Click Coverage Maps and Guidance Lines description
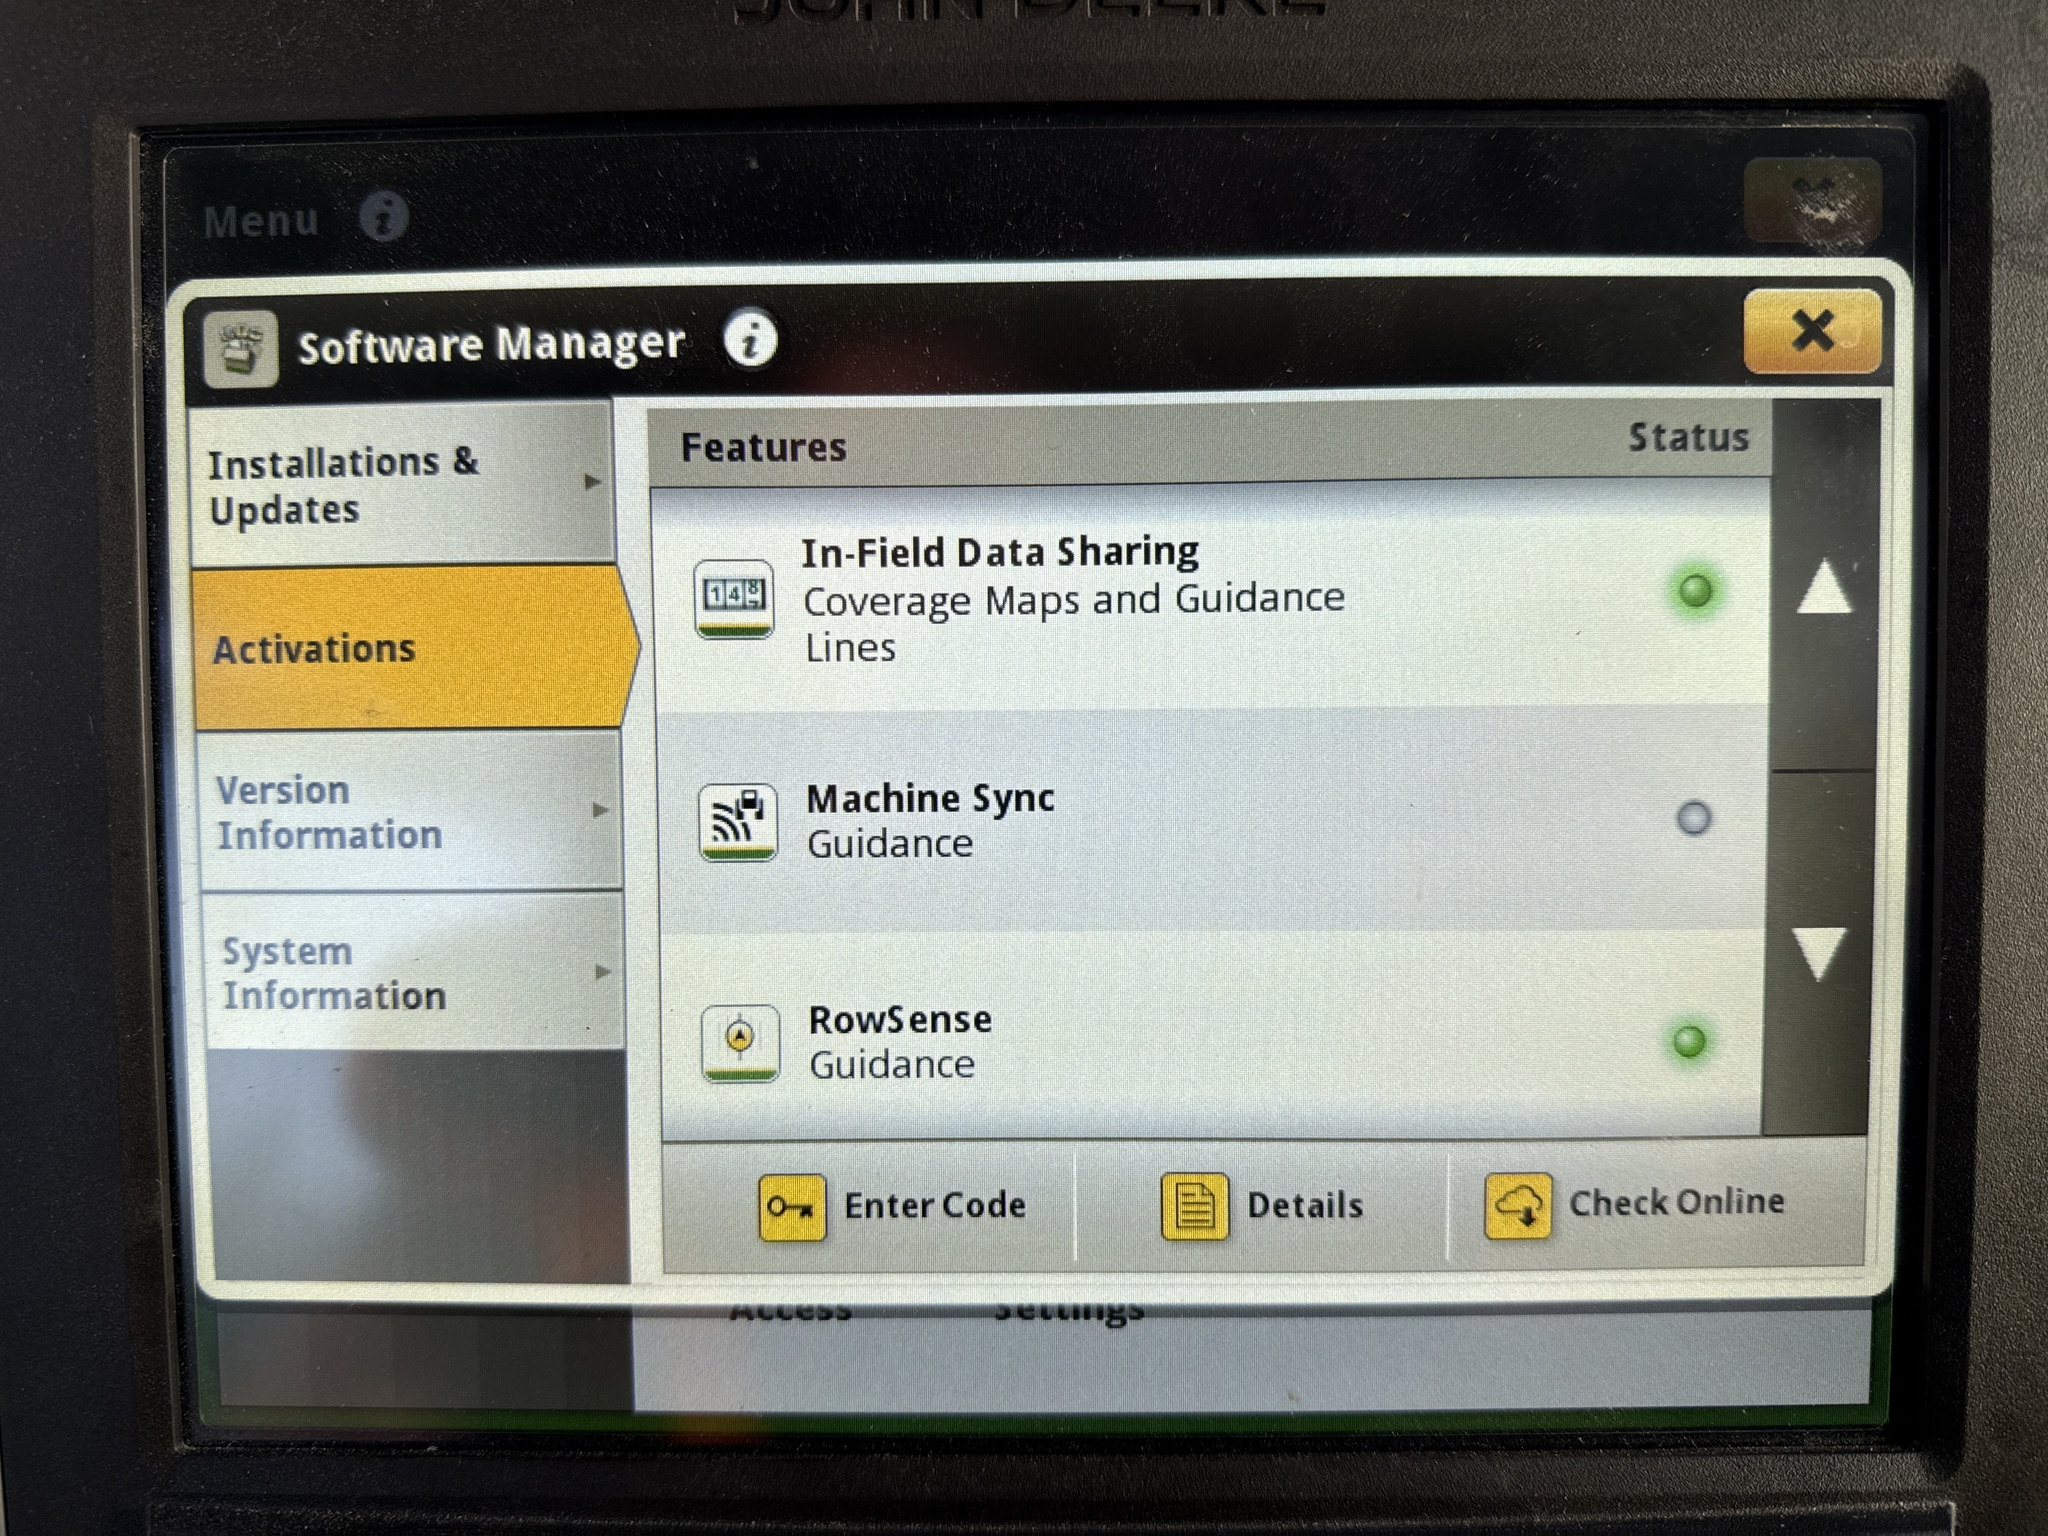Screen dimensions: 2048x1536 click(x=1074, y=623)
